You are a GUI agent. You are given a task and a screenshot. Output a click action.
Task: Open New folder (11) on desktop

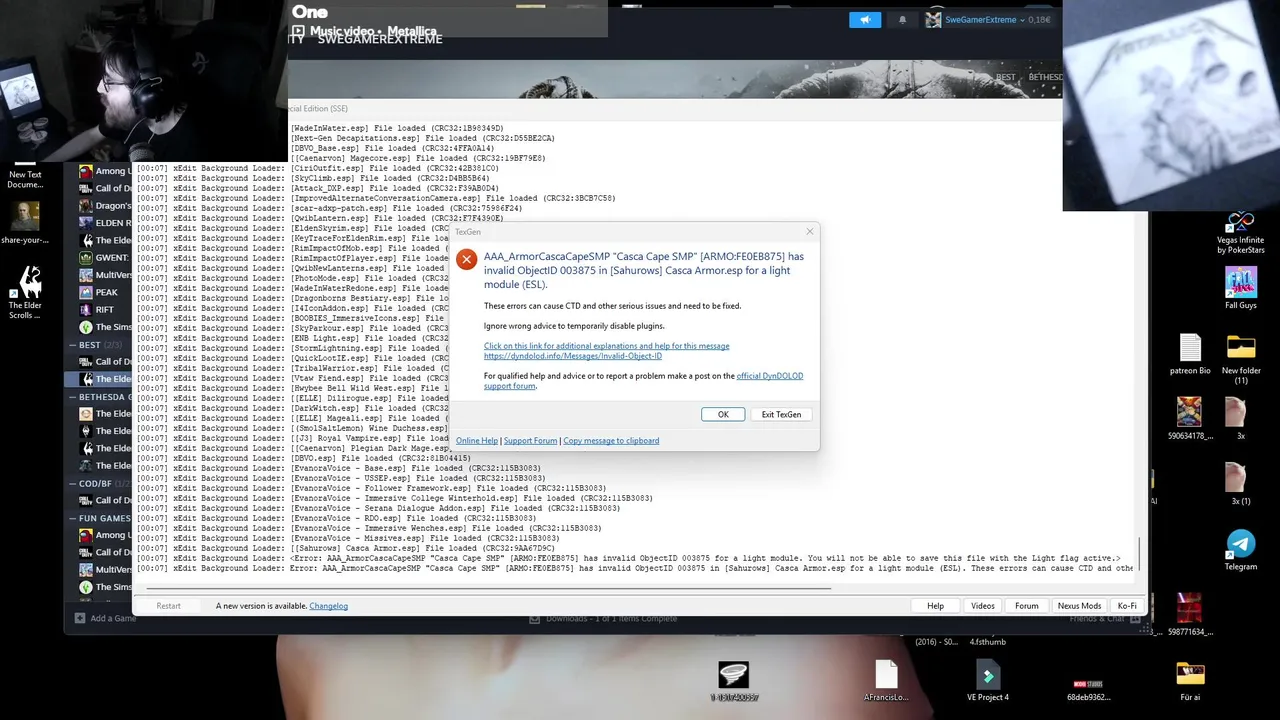pyautogui.click(x=1241, y=360)
